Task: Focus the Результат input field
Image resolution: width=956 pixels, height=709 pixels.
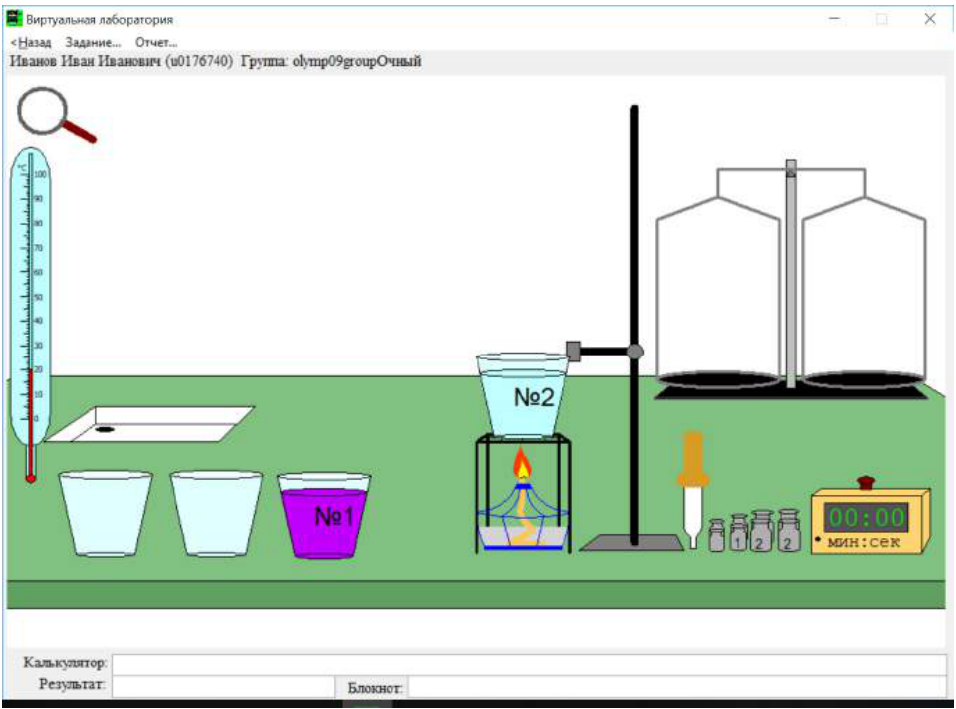Action: pos(224,686)
